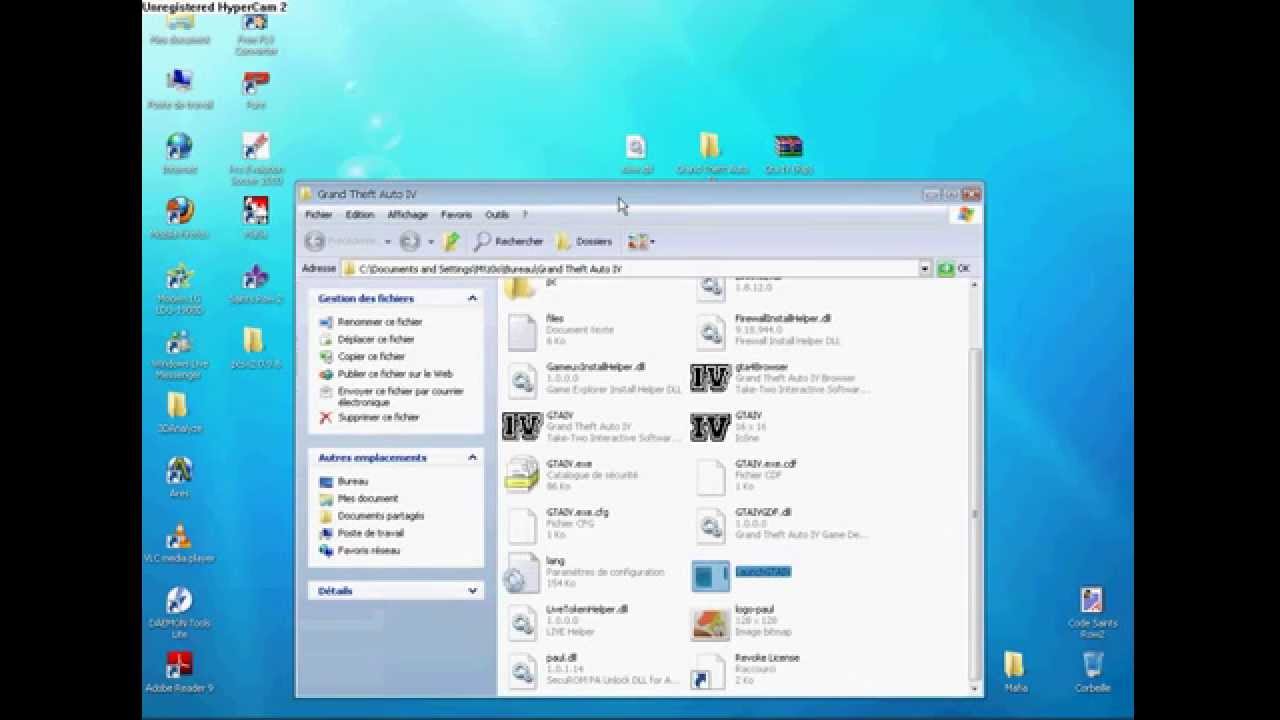1280x720 pixels.
Task: Click Envoyer ce fichier par courrier électronique
Action: 400,396
